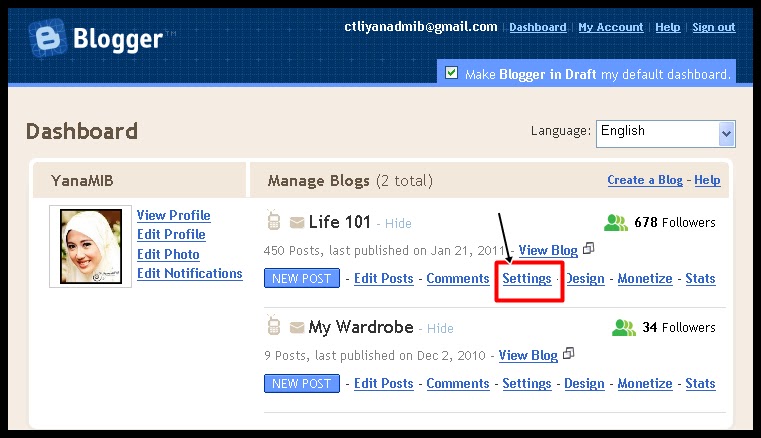Viewport: 761px width, 438px height.
Task: Click the email envelope icon beside My Wardrobe
Action: click(297, 328)
